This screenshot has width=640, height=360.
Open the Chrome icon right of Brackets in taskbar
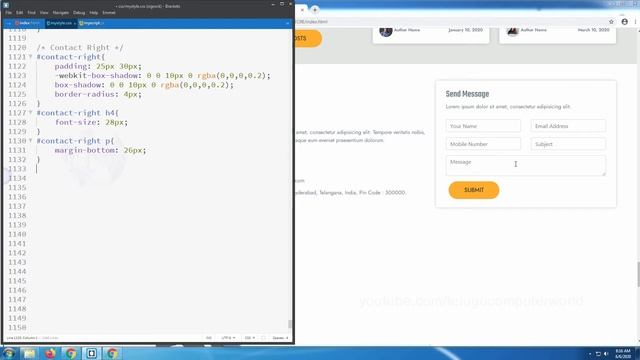click(x=112, y=353)
